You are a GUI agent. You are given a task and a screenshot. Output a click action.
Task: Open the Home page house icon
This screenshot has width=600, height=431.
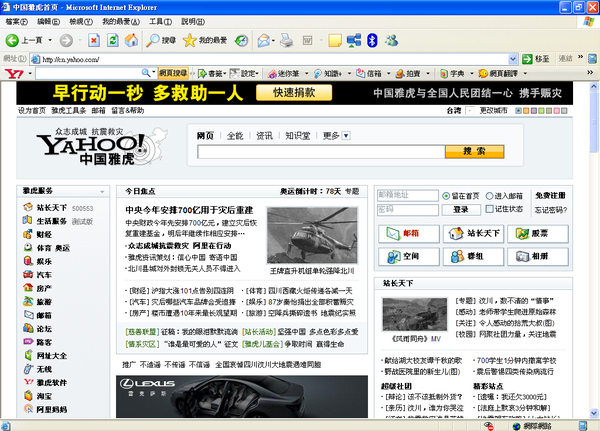131,40
